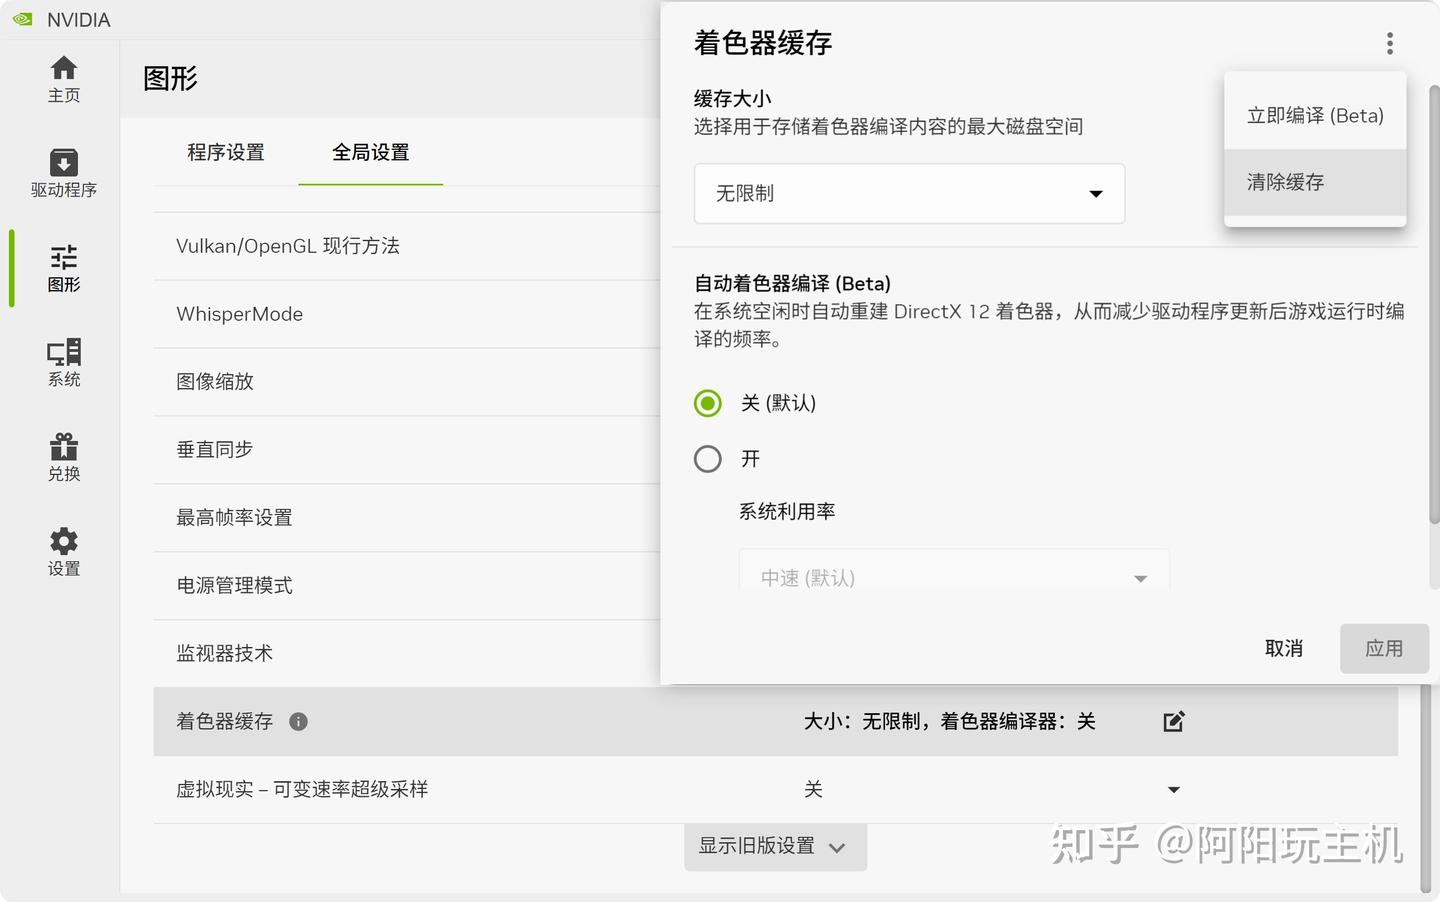1440x902 pixels.
Task: Click 虚拟现实 – 可变速率超级采样 label
Action: pos(302,789)
